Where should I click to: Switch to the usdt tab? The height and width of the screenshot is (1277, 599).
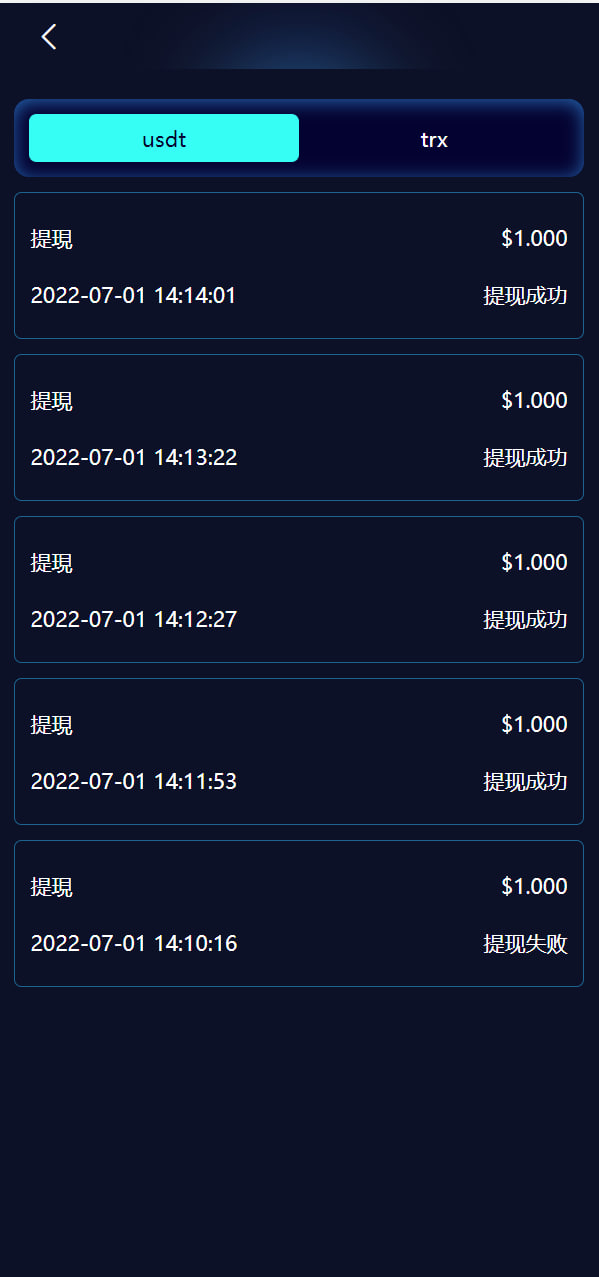click(x=164, y=138)
